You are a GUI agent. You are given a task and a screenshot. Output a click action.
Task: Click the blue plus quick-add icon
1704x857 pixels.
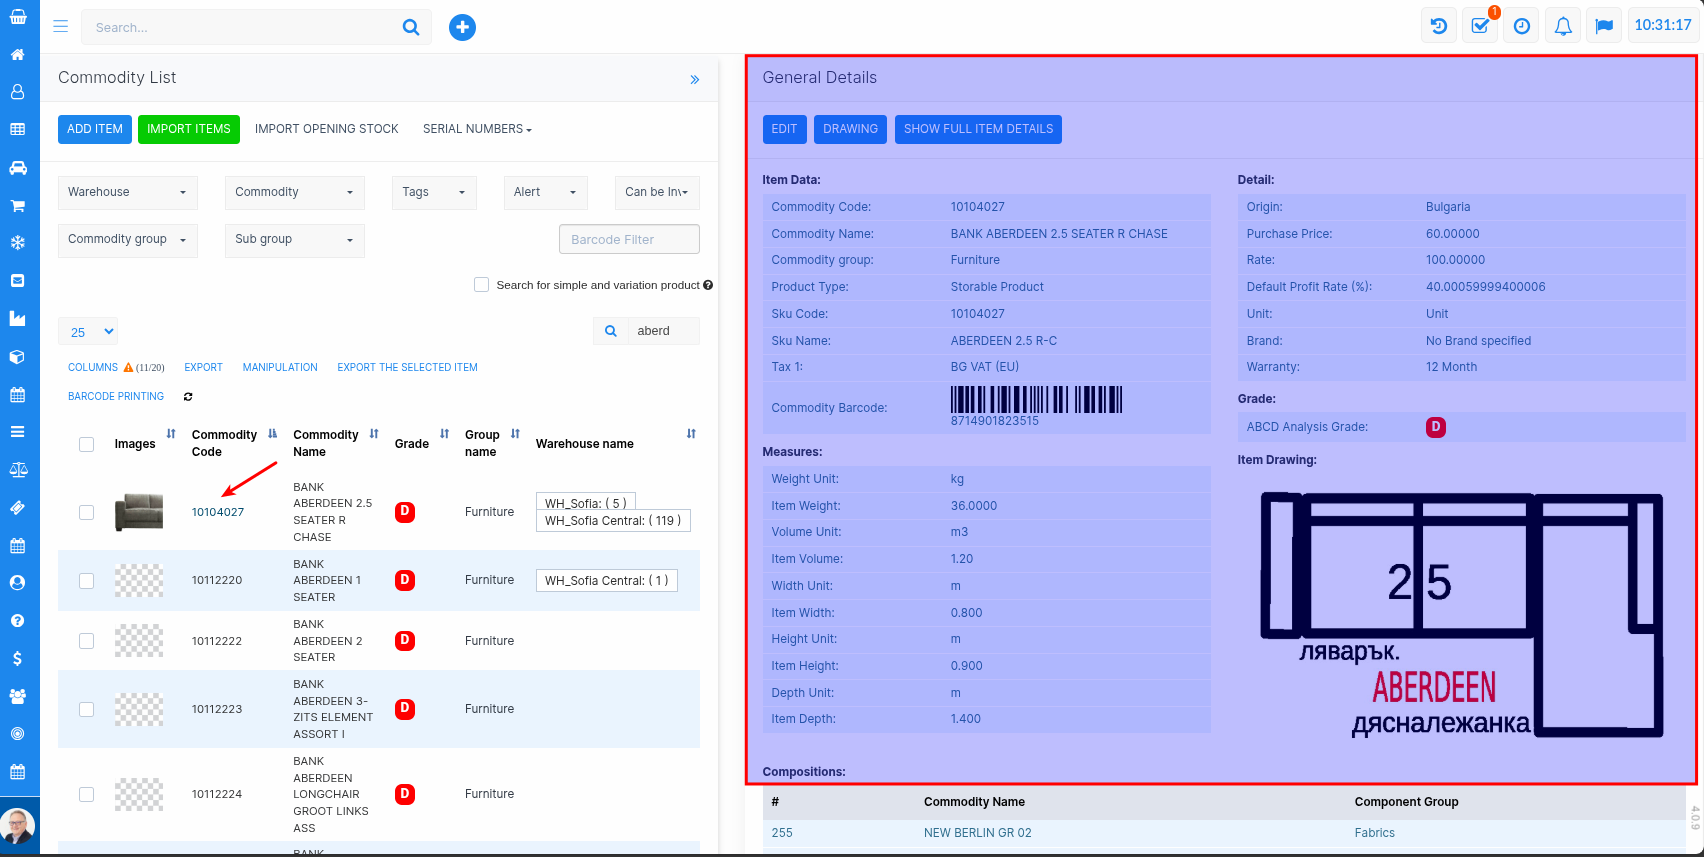tap(462, 28)
